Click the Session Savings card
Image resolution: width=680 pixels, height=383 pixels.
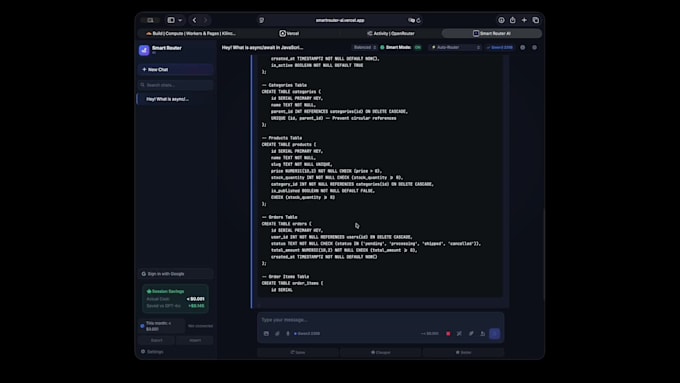click(175, 298)
